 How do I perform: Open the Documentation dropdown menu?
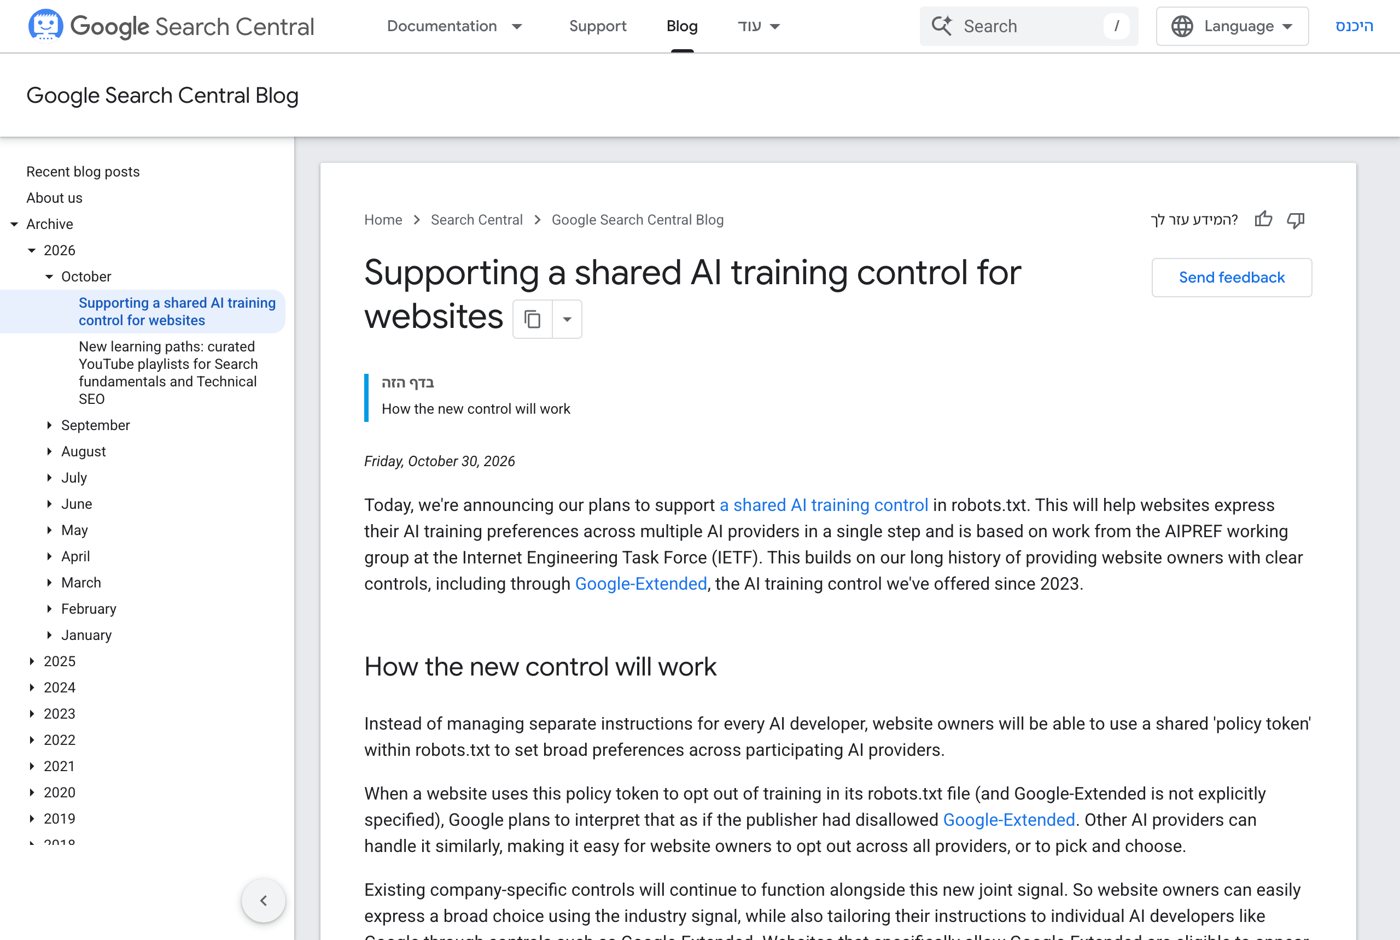coord(455,26)
